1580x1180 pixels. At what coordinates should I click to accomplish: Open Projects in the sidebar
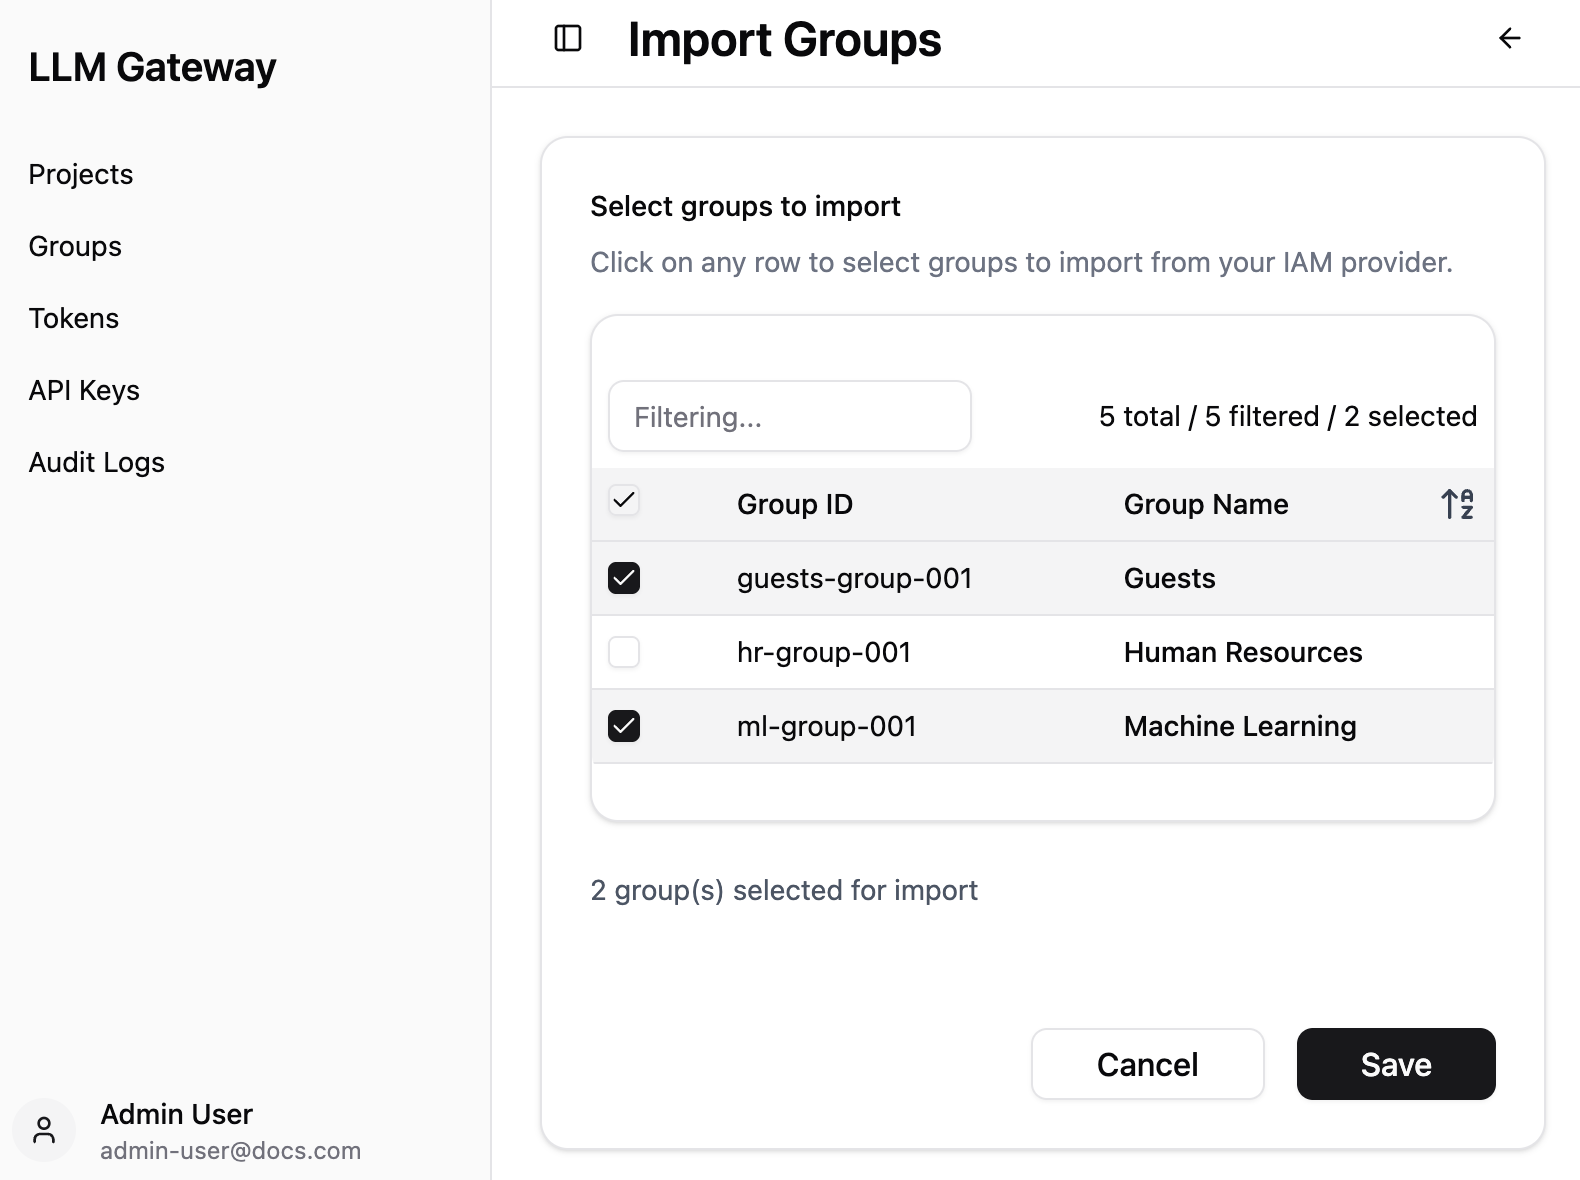pyautogui.click(x=81, y=174)
